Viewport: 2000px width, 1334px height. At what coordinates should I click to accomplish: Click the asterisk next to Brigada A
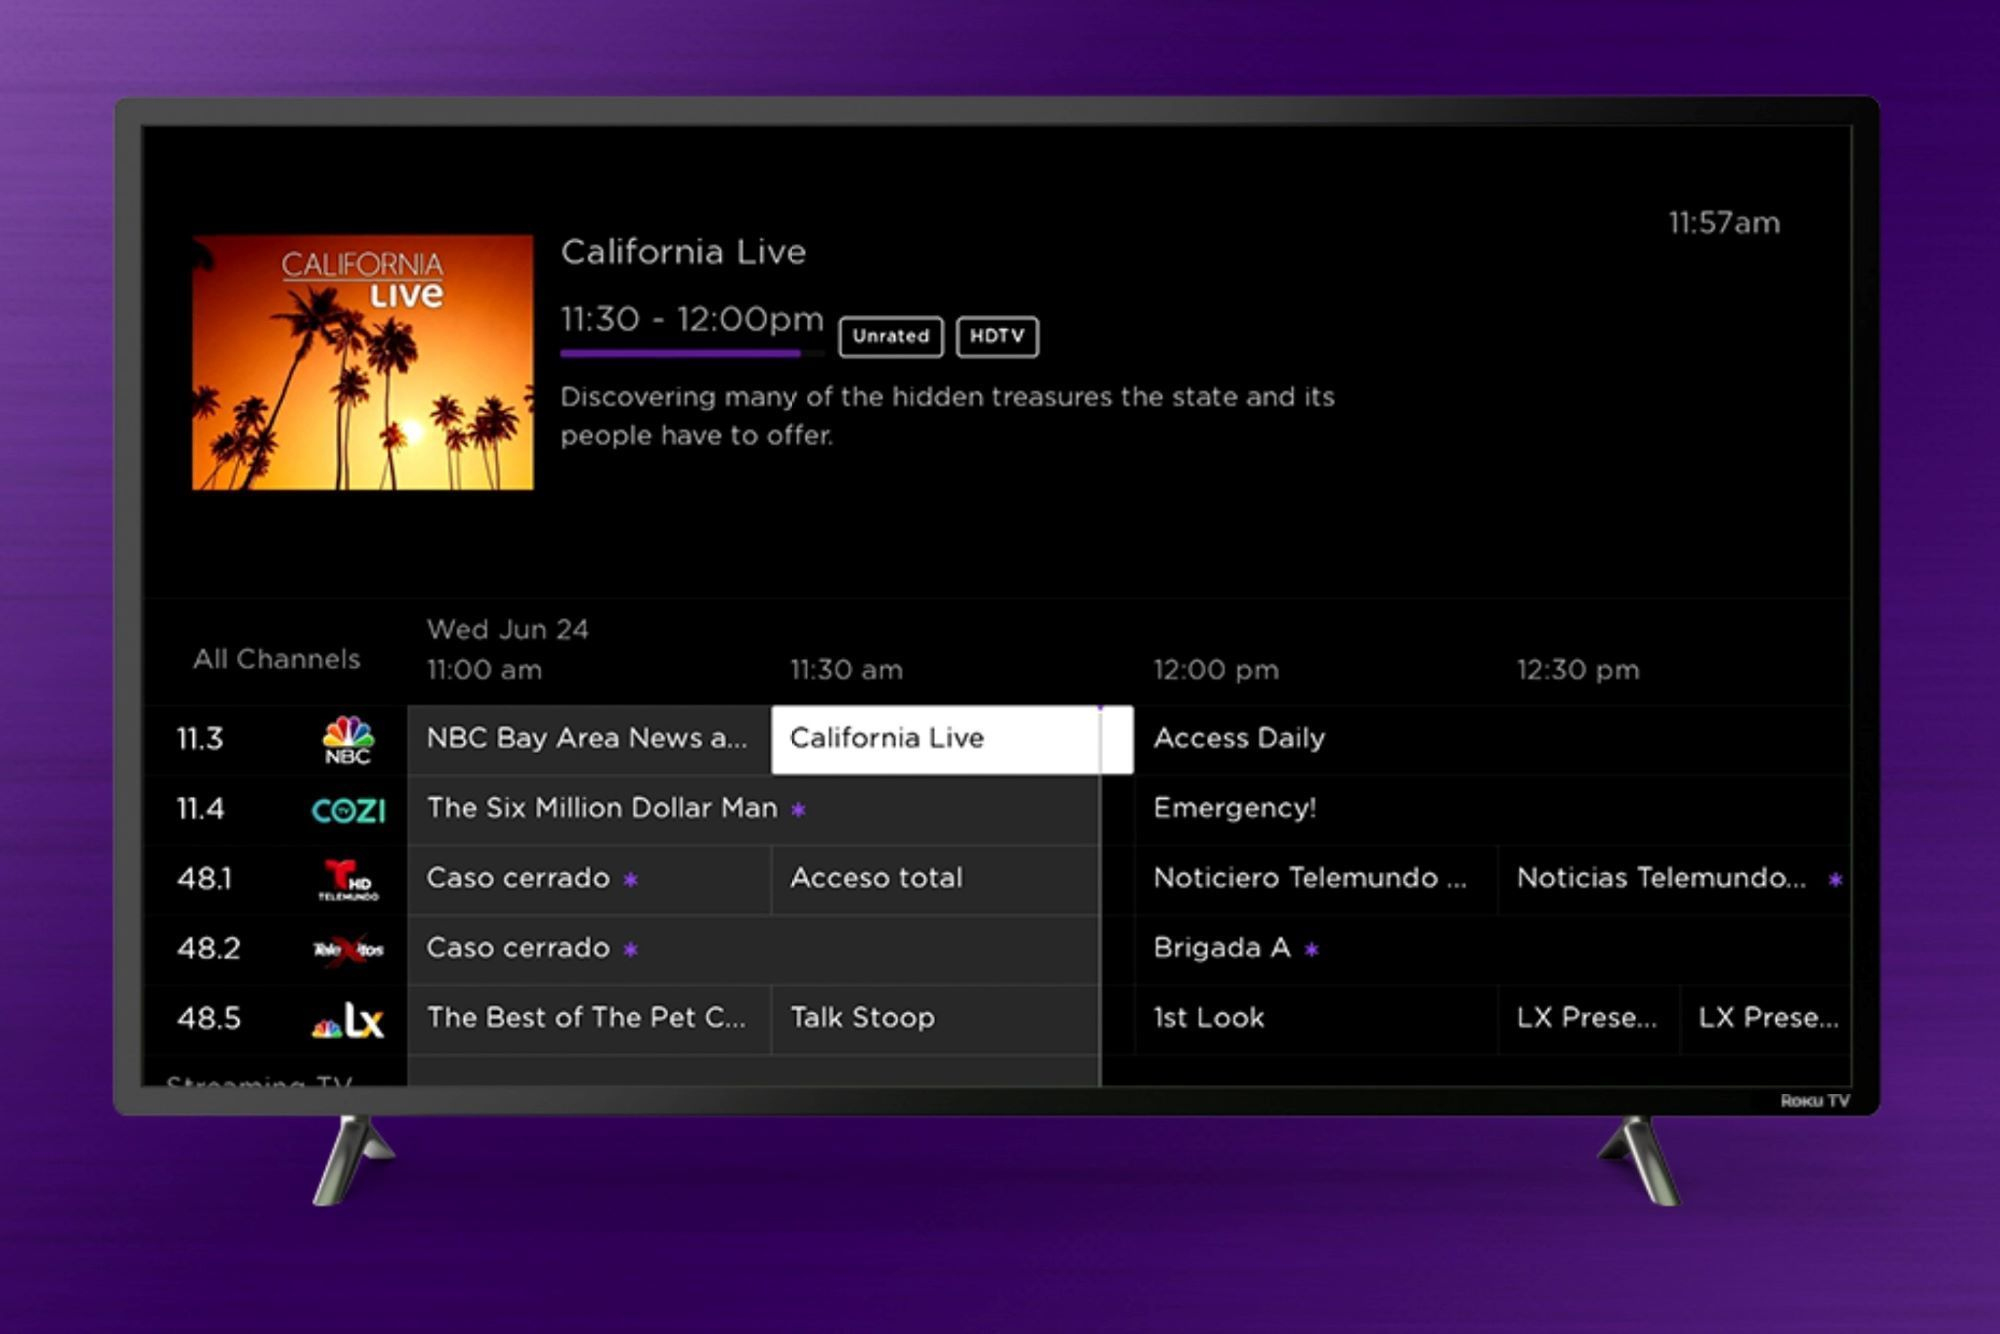tap(1311, 948)
